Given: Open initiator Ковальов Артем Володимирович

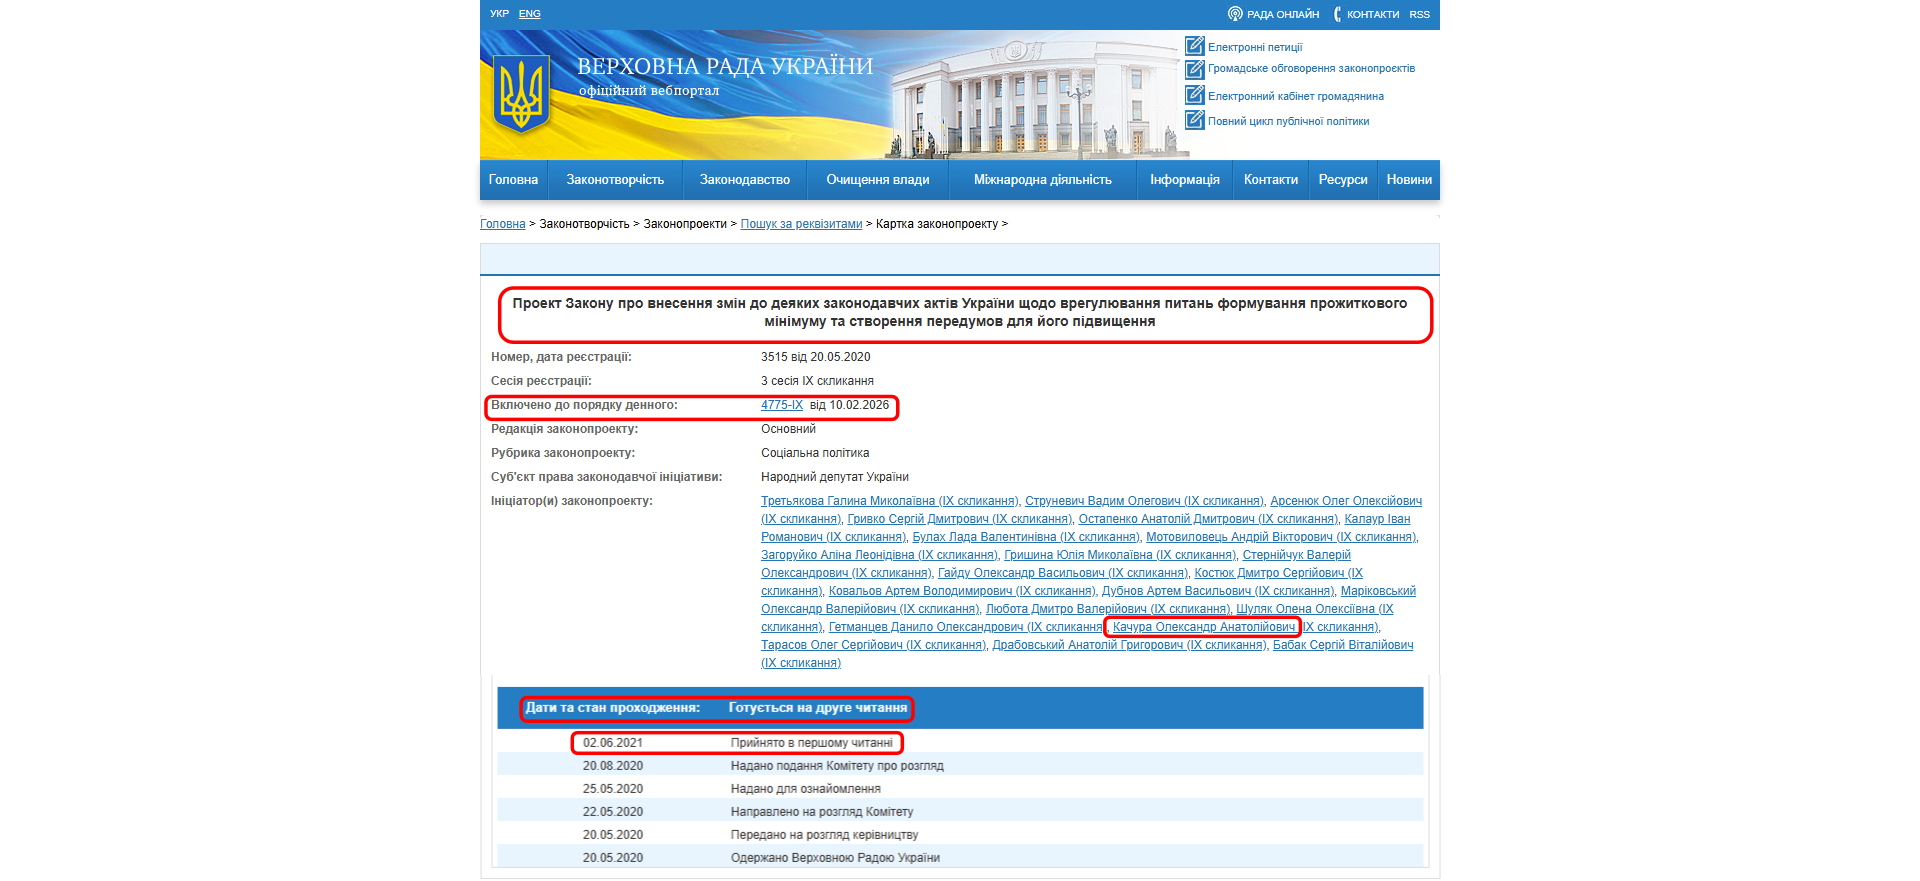Looking at the screenshot, I should 961,591.
